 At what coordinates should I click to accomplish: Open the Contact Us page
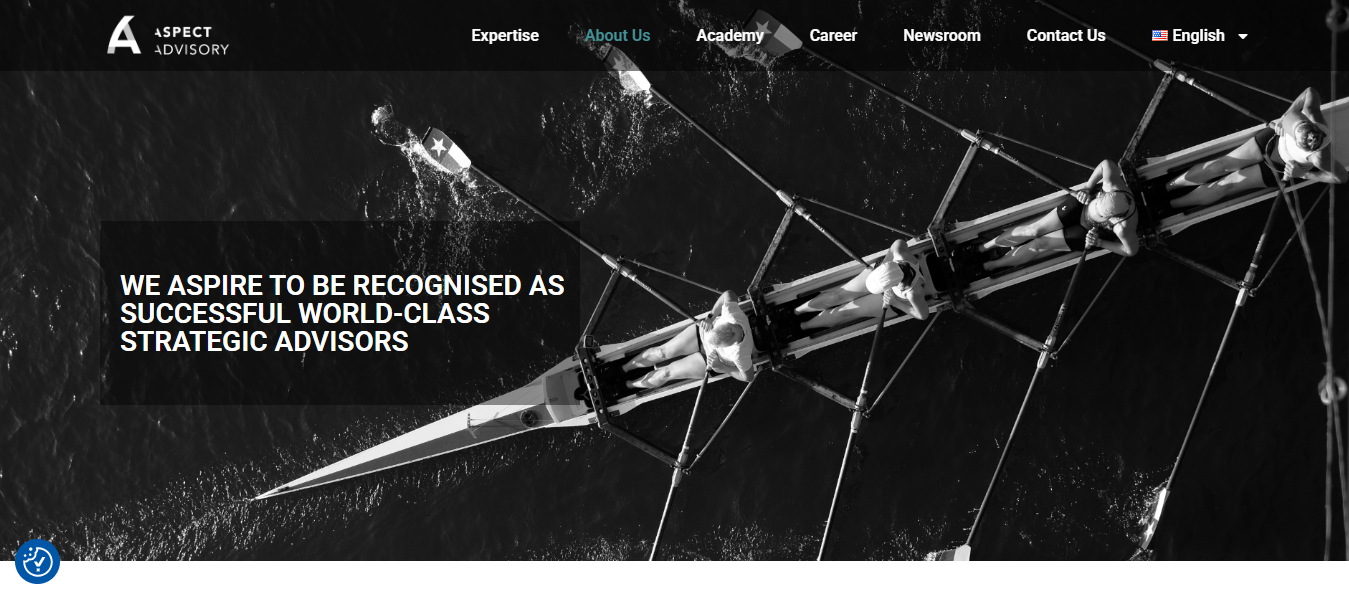1066,35
